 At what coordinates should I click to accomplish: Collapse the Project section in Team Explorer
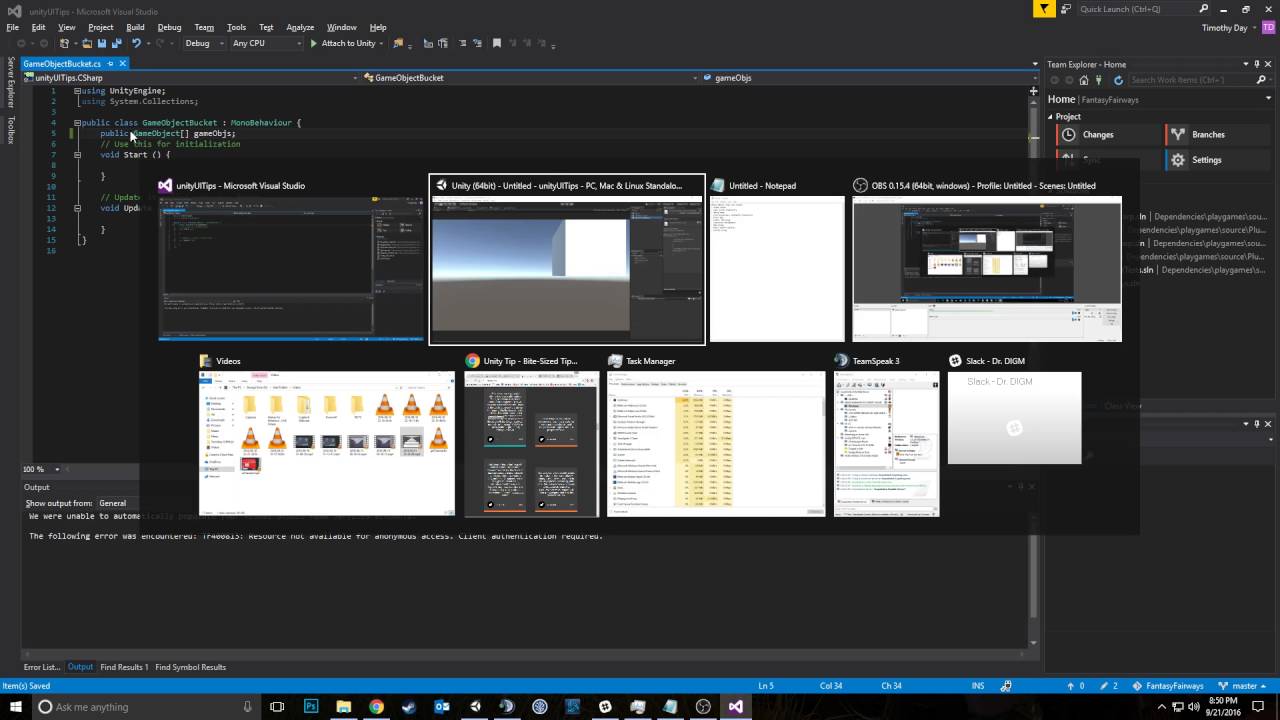1051,117
